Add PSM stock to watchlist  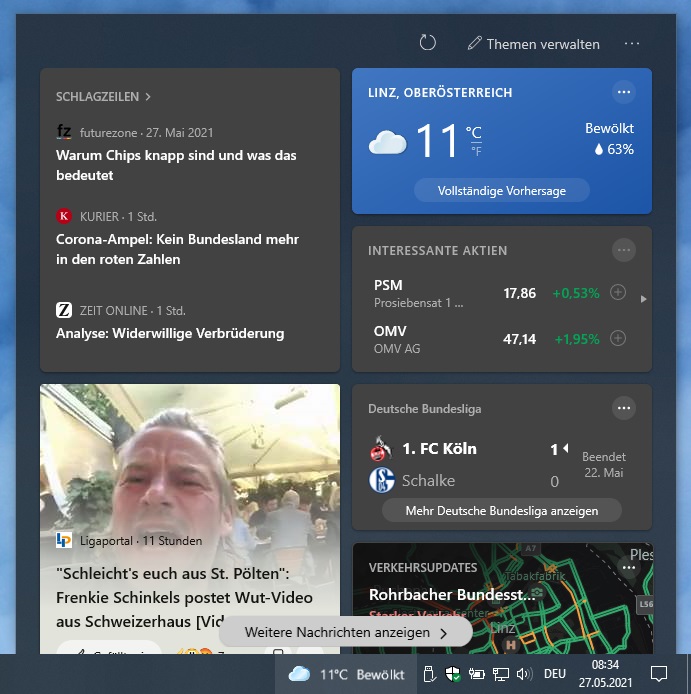pos(618,293)
